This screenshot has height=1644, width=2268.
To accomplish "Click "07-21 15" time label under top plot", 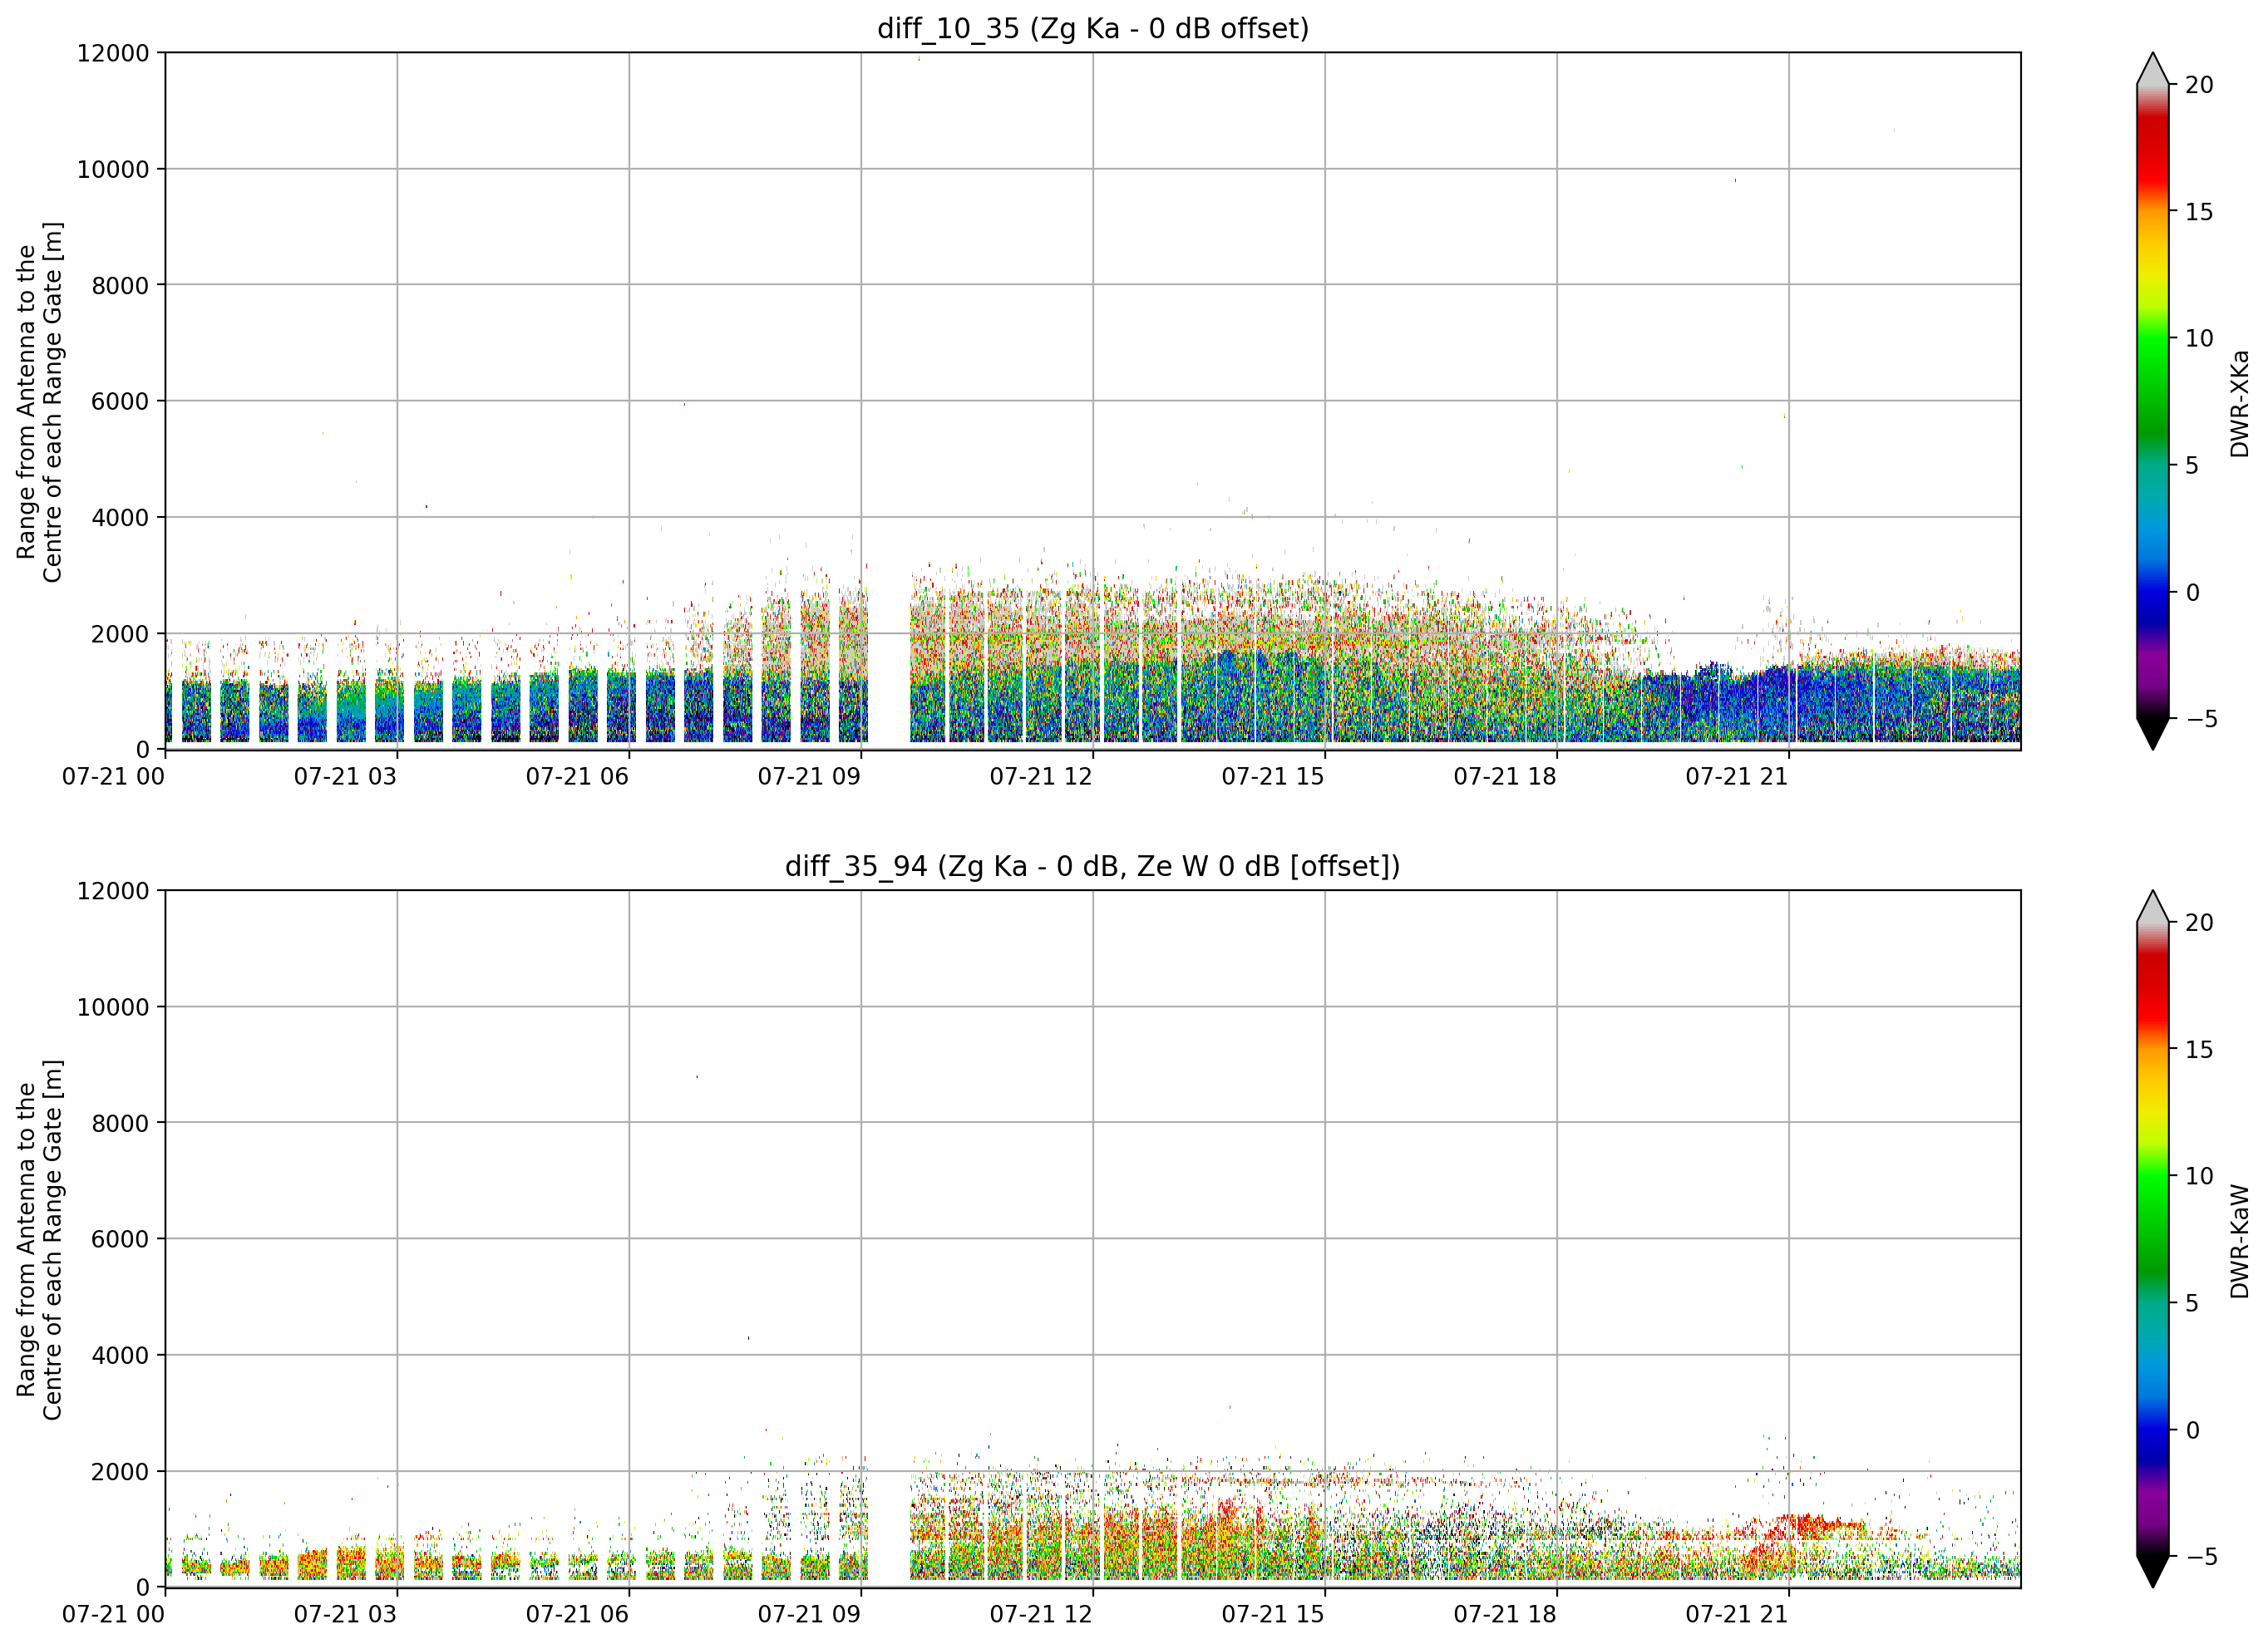I will (x=1273, y=777).
